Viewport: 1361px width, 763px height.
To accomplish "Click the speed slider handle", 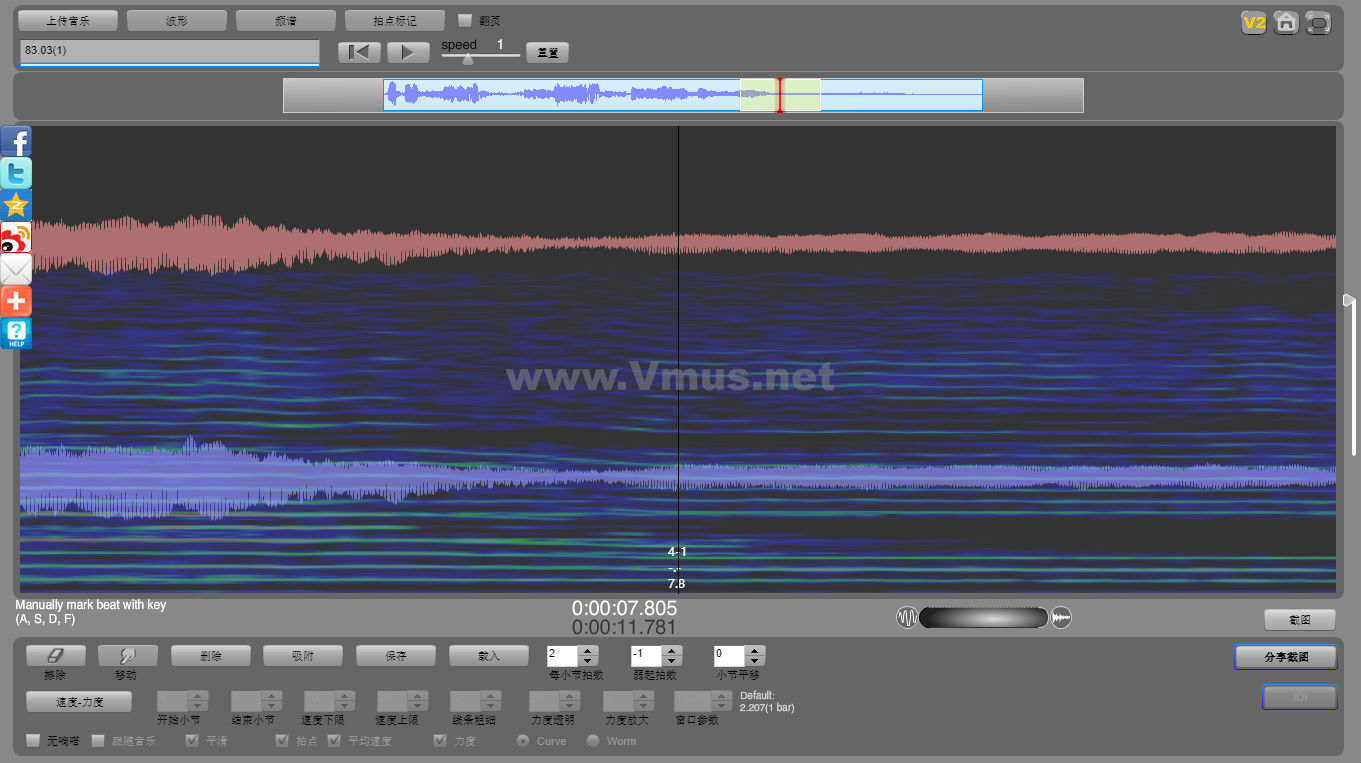I will 468,58.
